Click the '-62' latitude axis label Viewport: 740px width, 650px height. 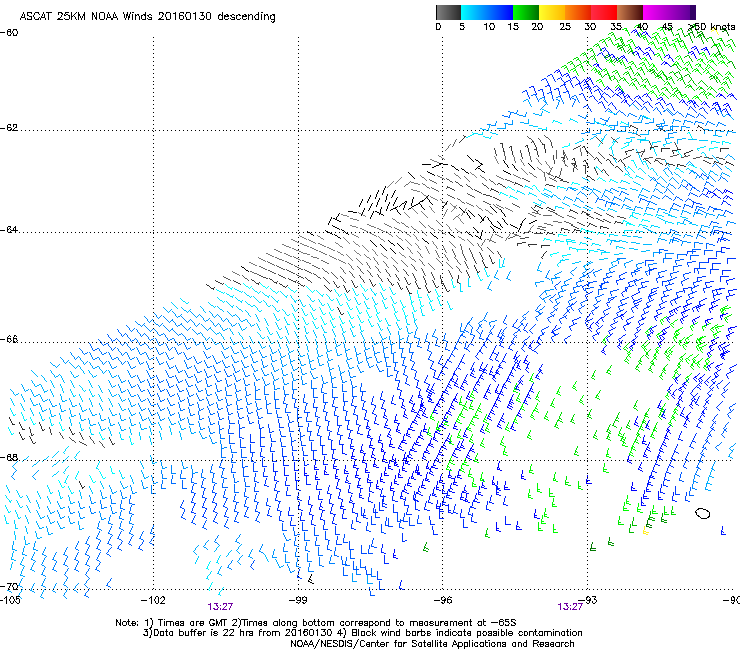pos(9,128)
